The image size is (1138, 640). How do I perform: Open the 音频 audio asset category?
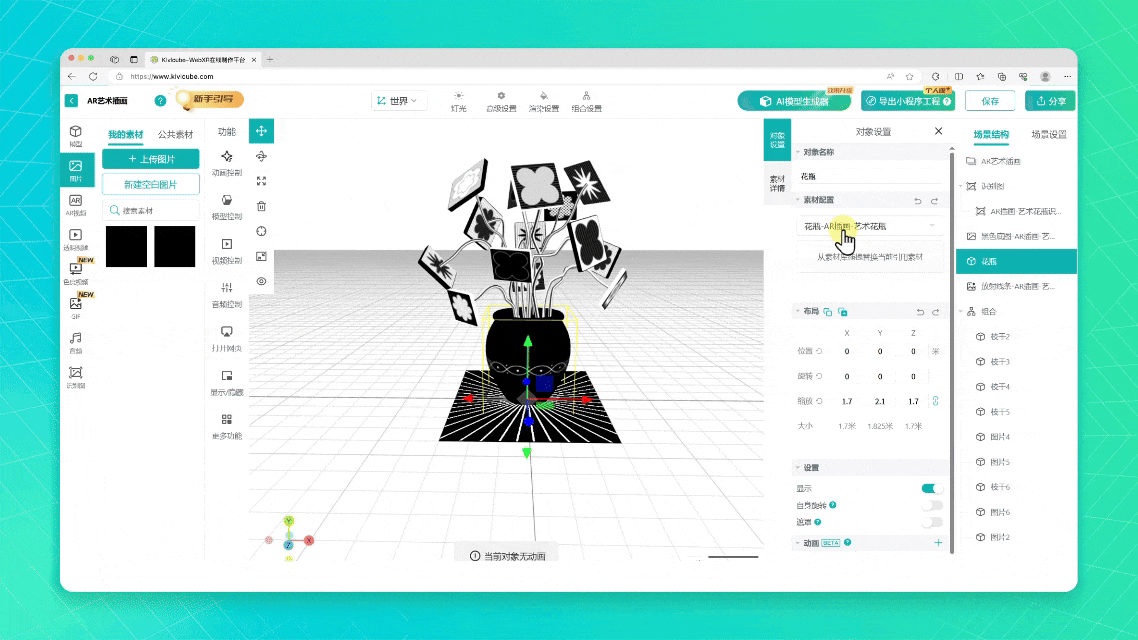point(76,342)
